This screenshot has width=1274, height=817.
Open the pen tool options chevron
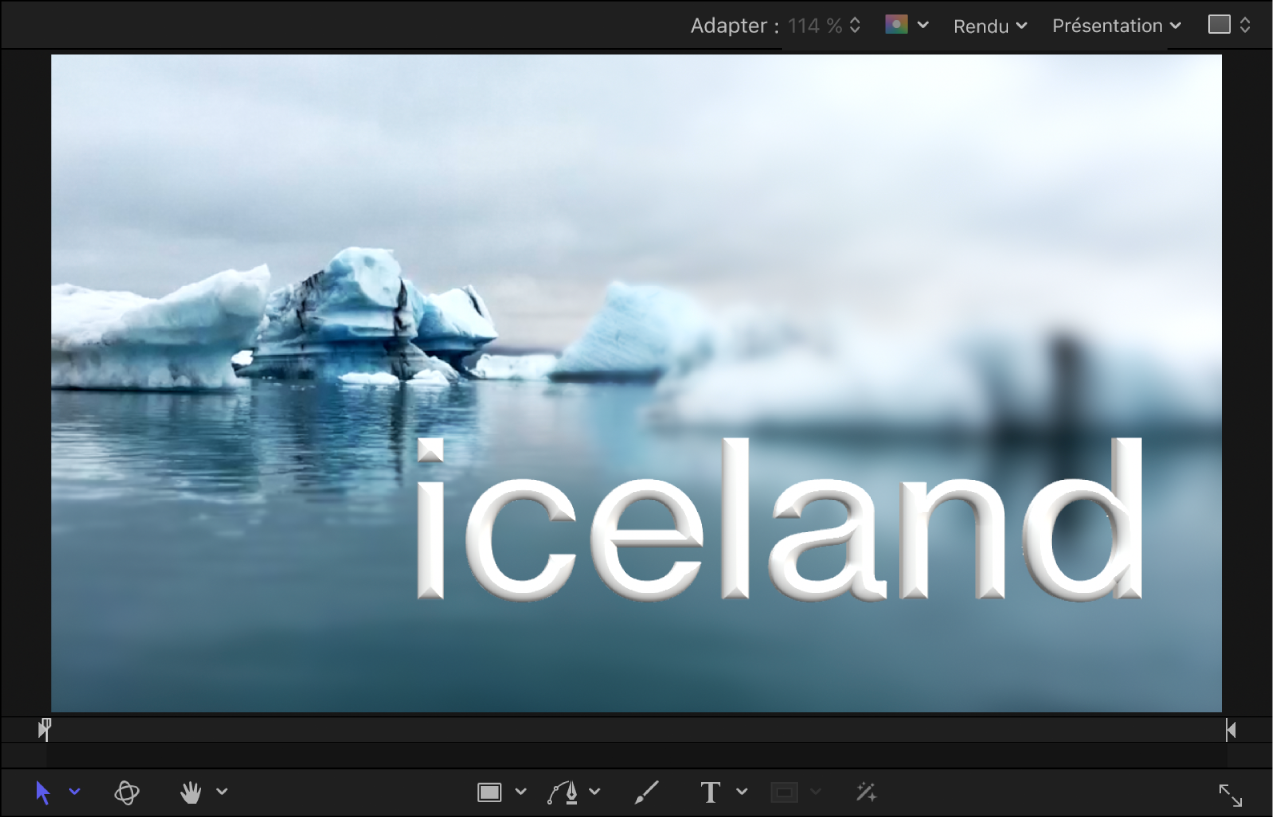click(x=595, y=792)
